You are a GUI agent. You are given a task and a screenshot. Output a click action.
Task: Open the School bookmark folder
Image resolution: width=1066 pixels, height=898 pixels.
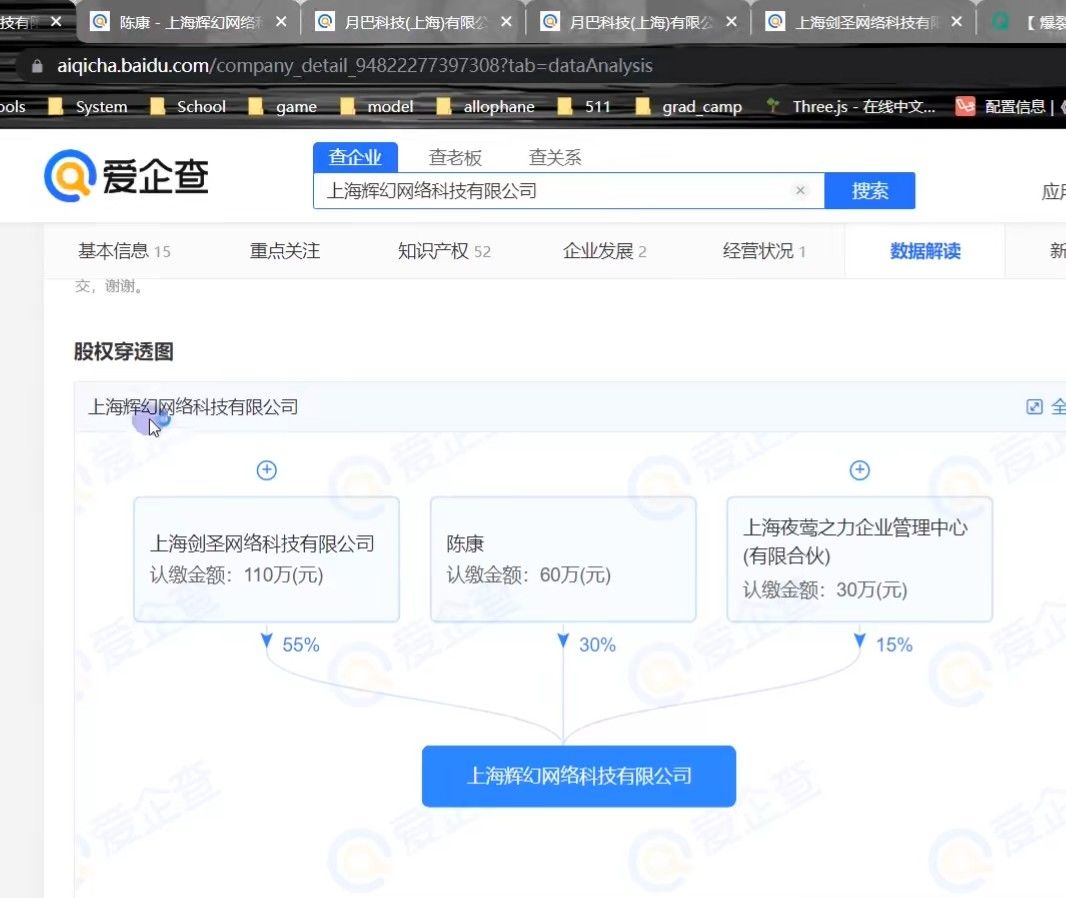coord(188,107)
